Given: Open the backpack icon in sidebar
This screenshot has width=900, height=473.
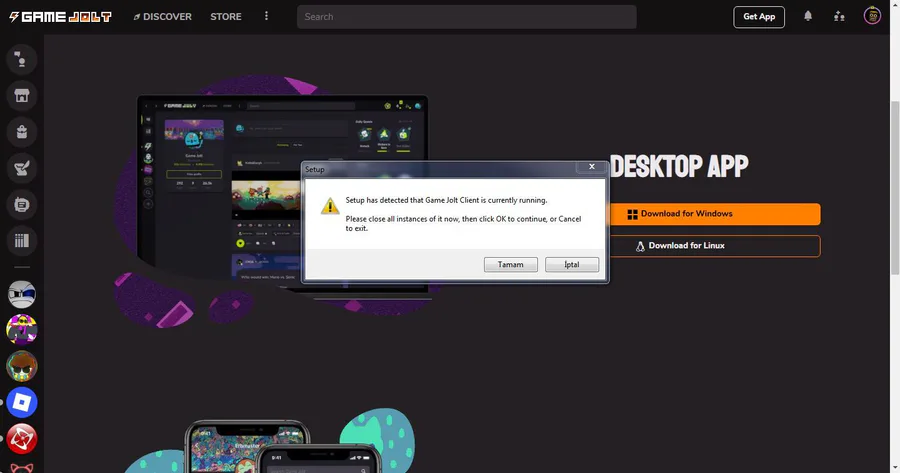Looking at the screenshot, I should coord(22,131).
